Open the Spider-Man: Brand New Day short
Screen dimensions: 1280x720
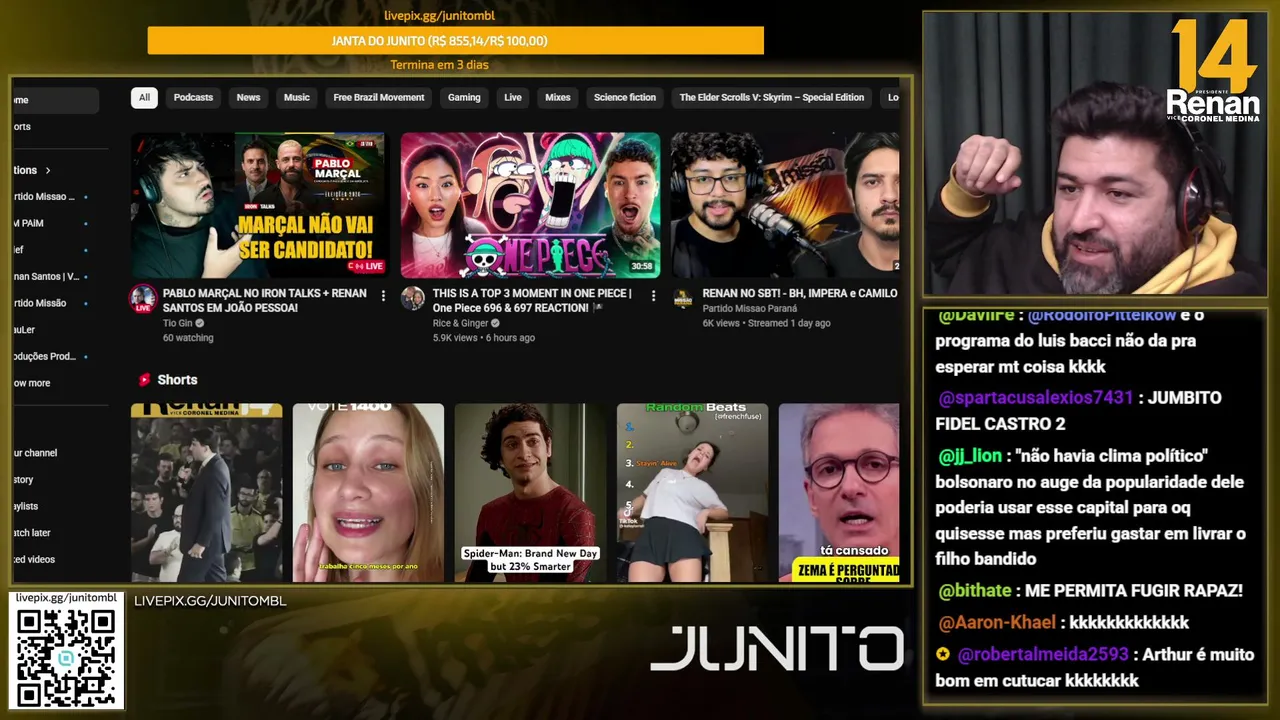click(530, 493)
